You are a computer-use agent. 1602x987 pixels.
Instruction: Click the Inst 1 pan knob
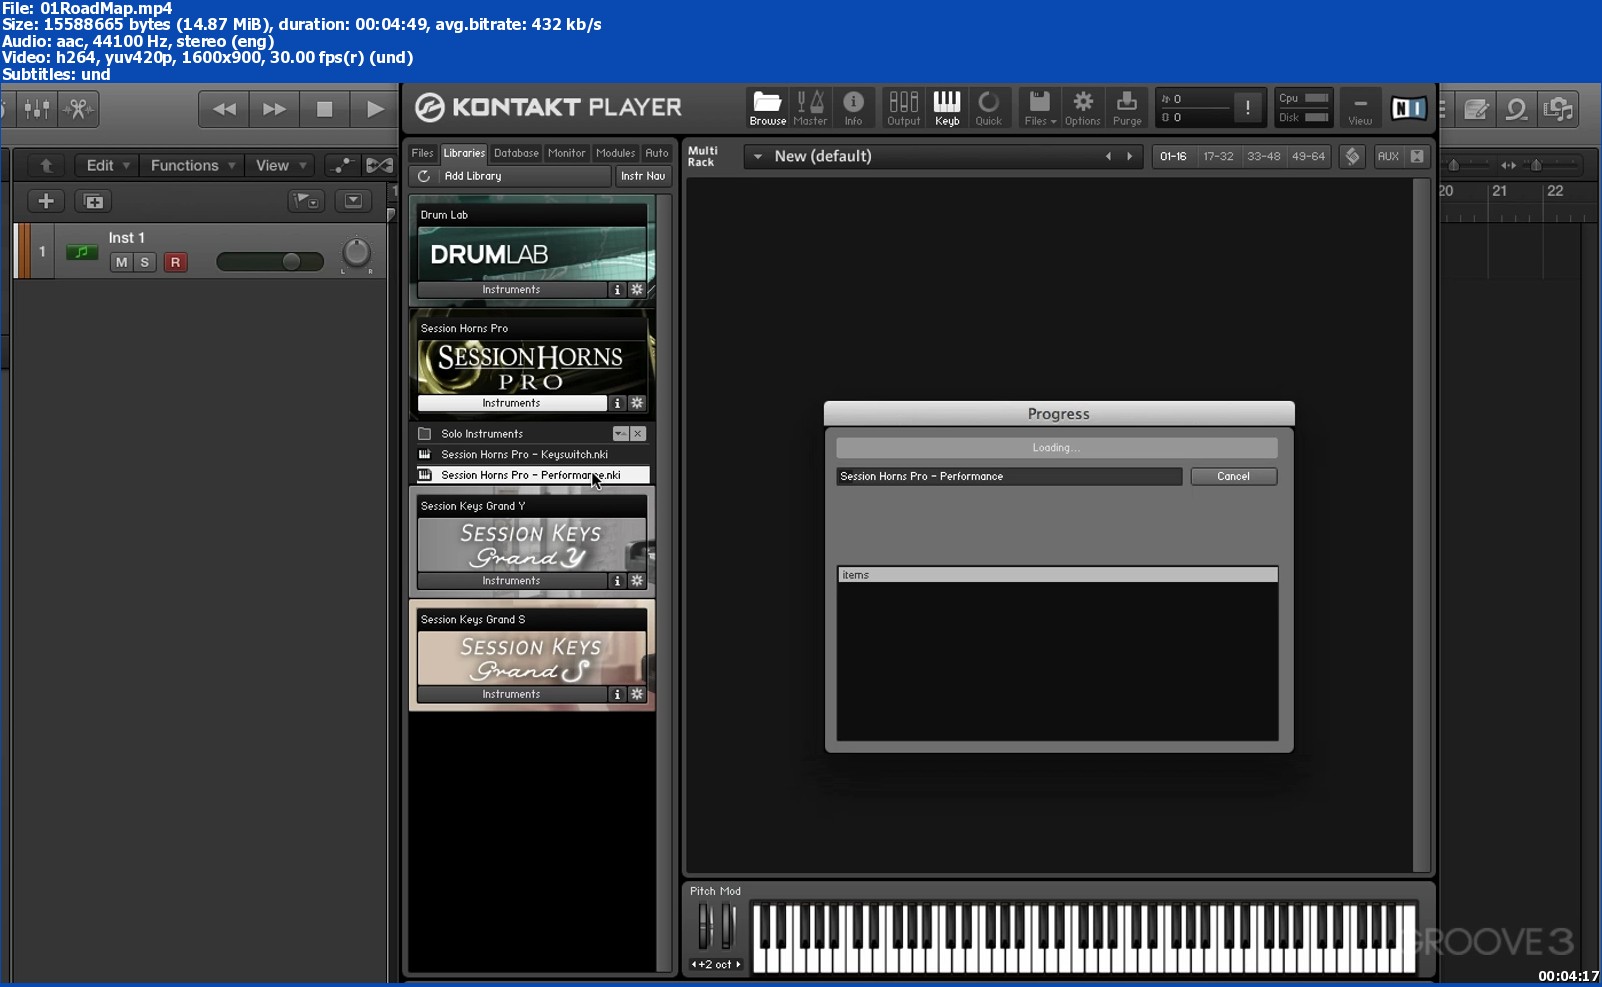[356, 254]
